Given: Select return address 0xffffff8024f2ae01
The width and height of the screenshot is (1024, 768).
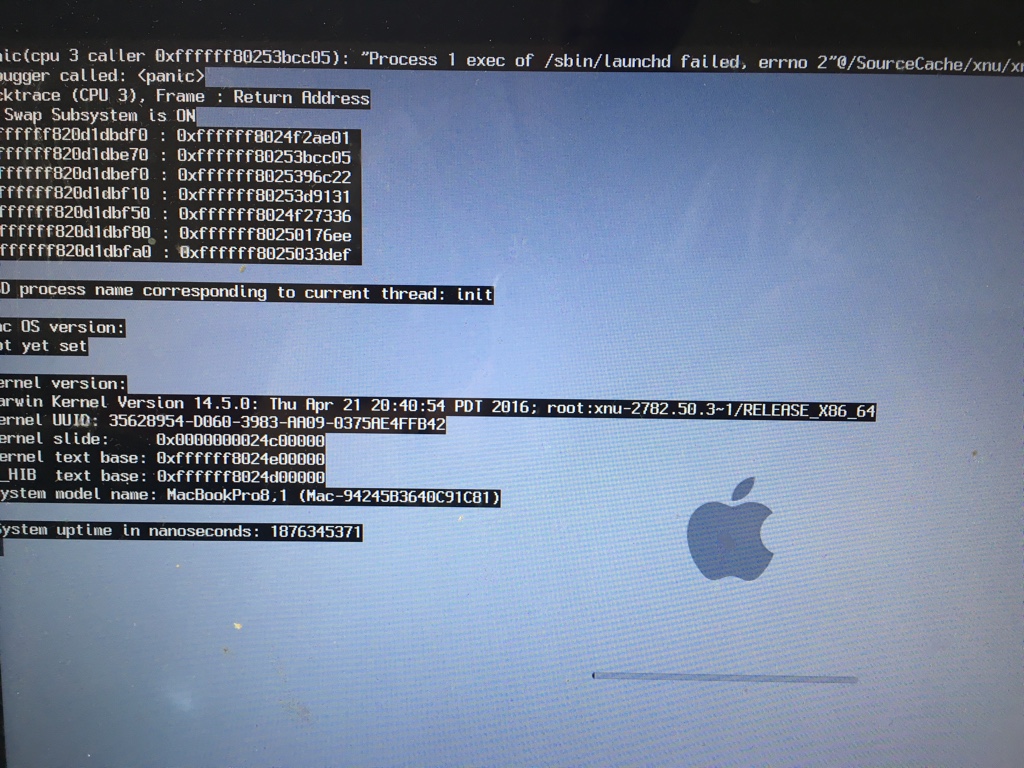Looking at the screenshot, I should [264, 137].
